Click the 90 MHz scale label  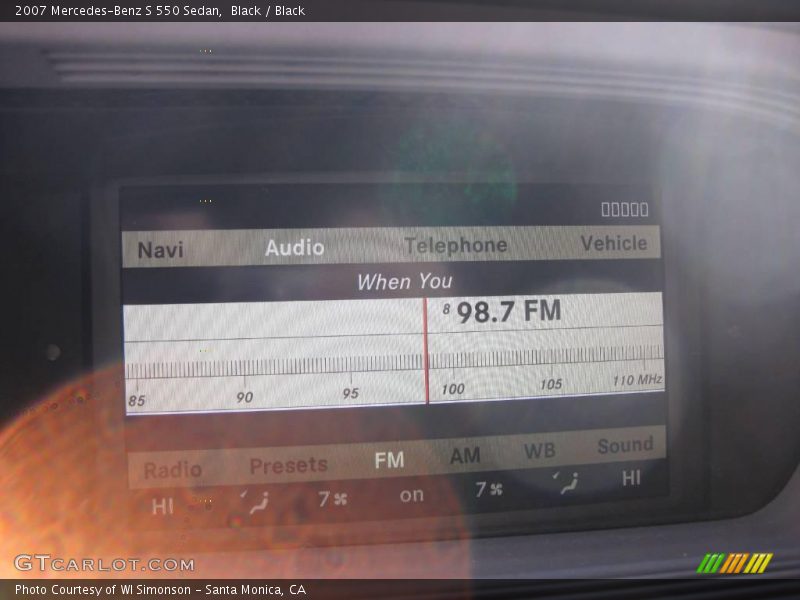click(245, 397)
